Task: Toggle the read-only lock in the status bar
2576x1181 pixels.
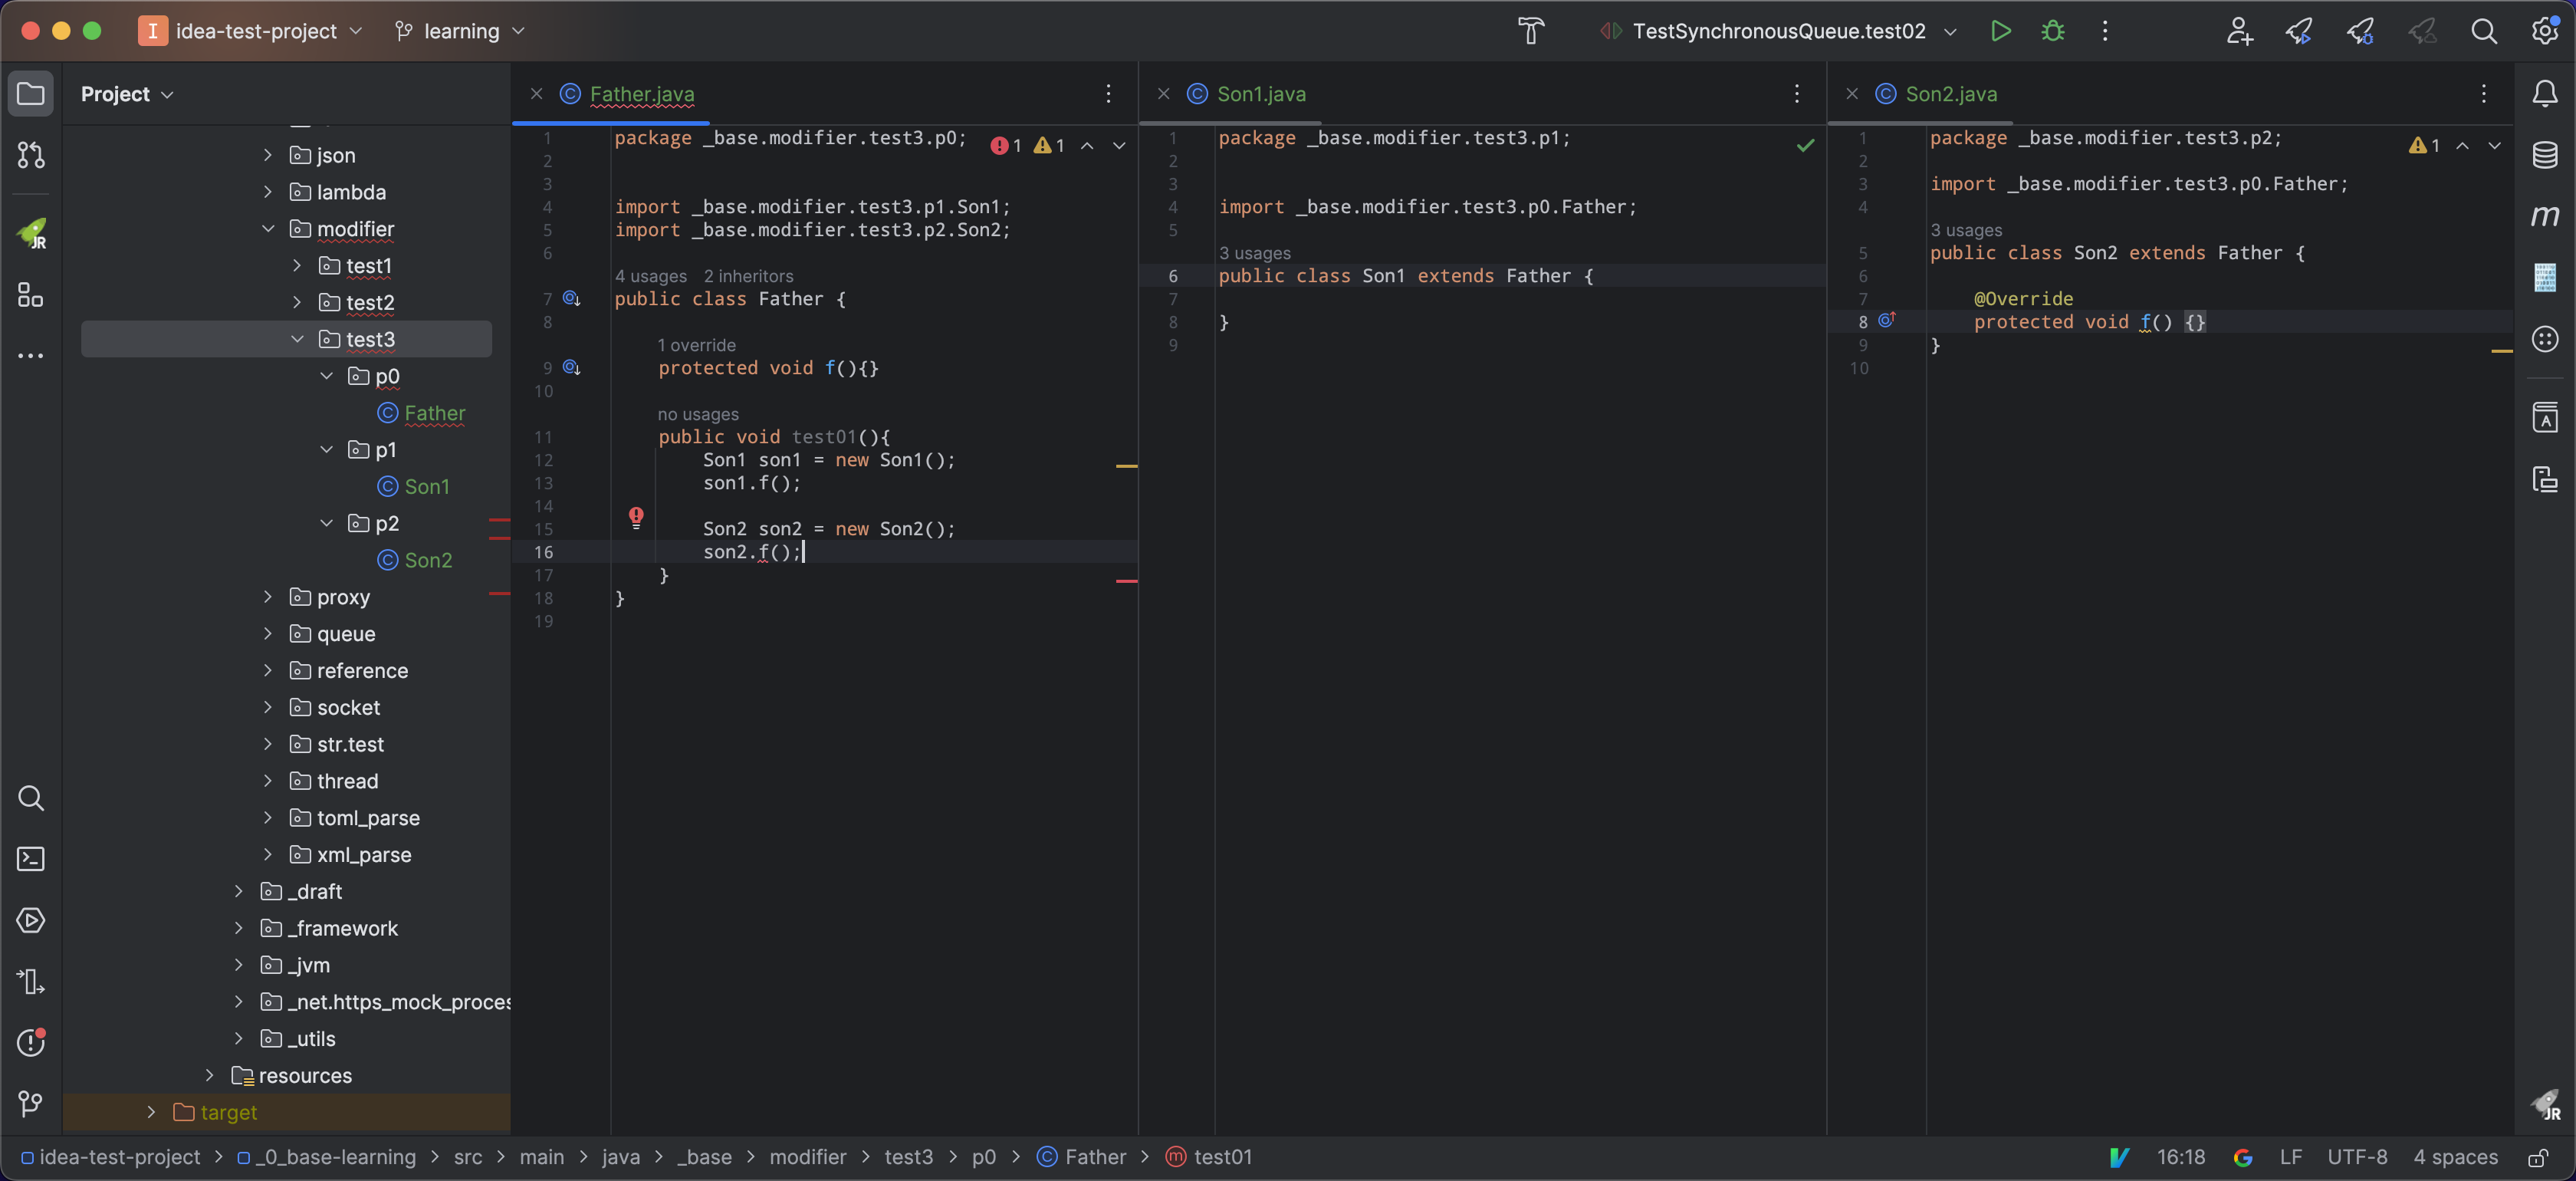Action: (x=2537, y=1158)
